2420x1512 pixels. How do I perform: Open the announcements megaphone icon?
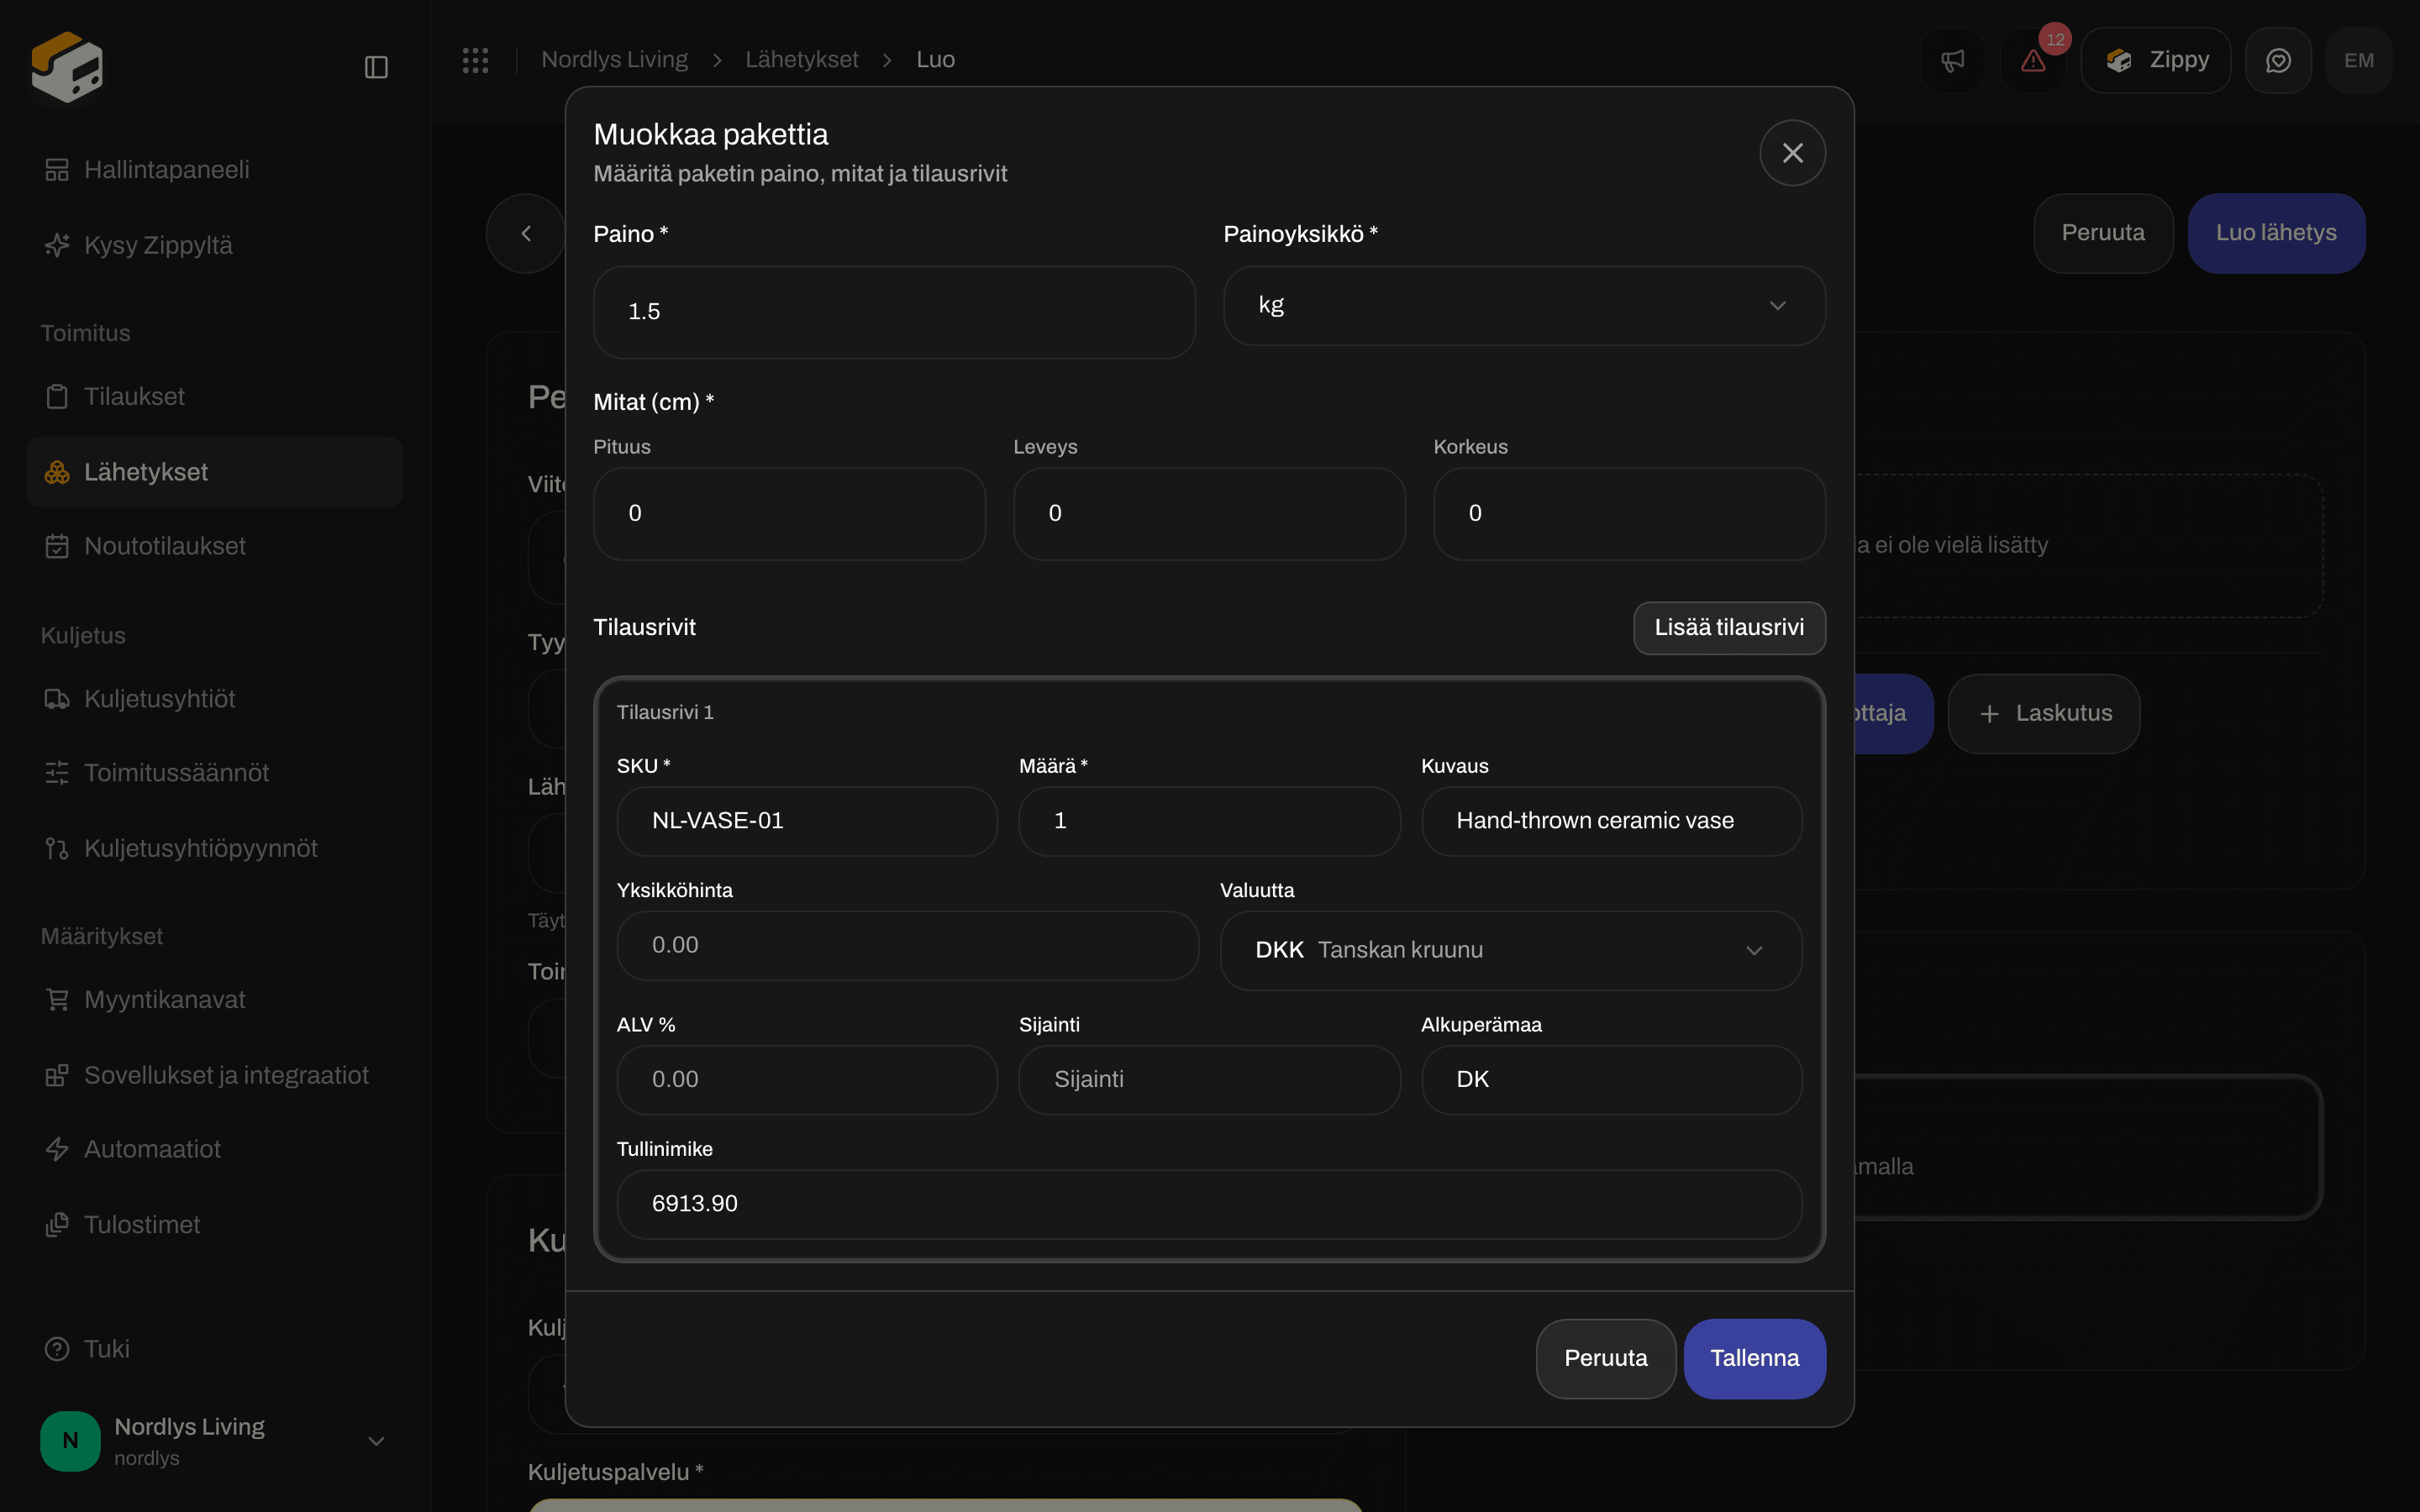1952,61
